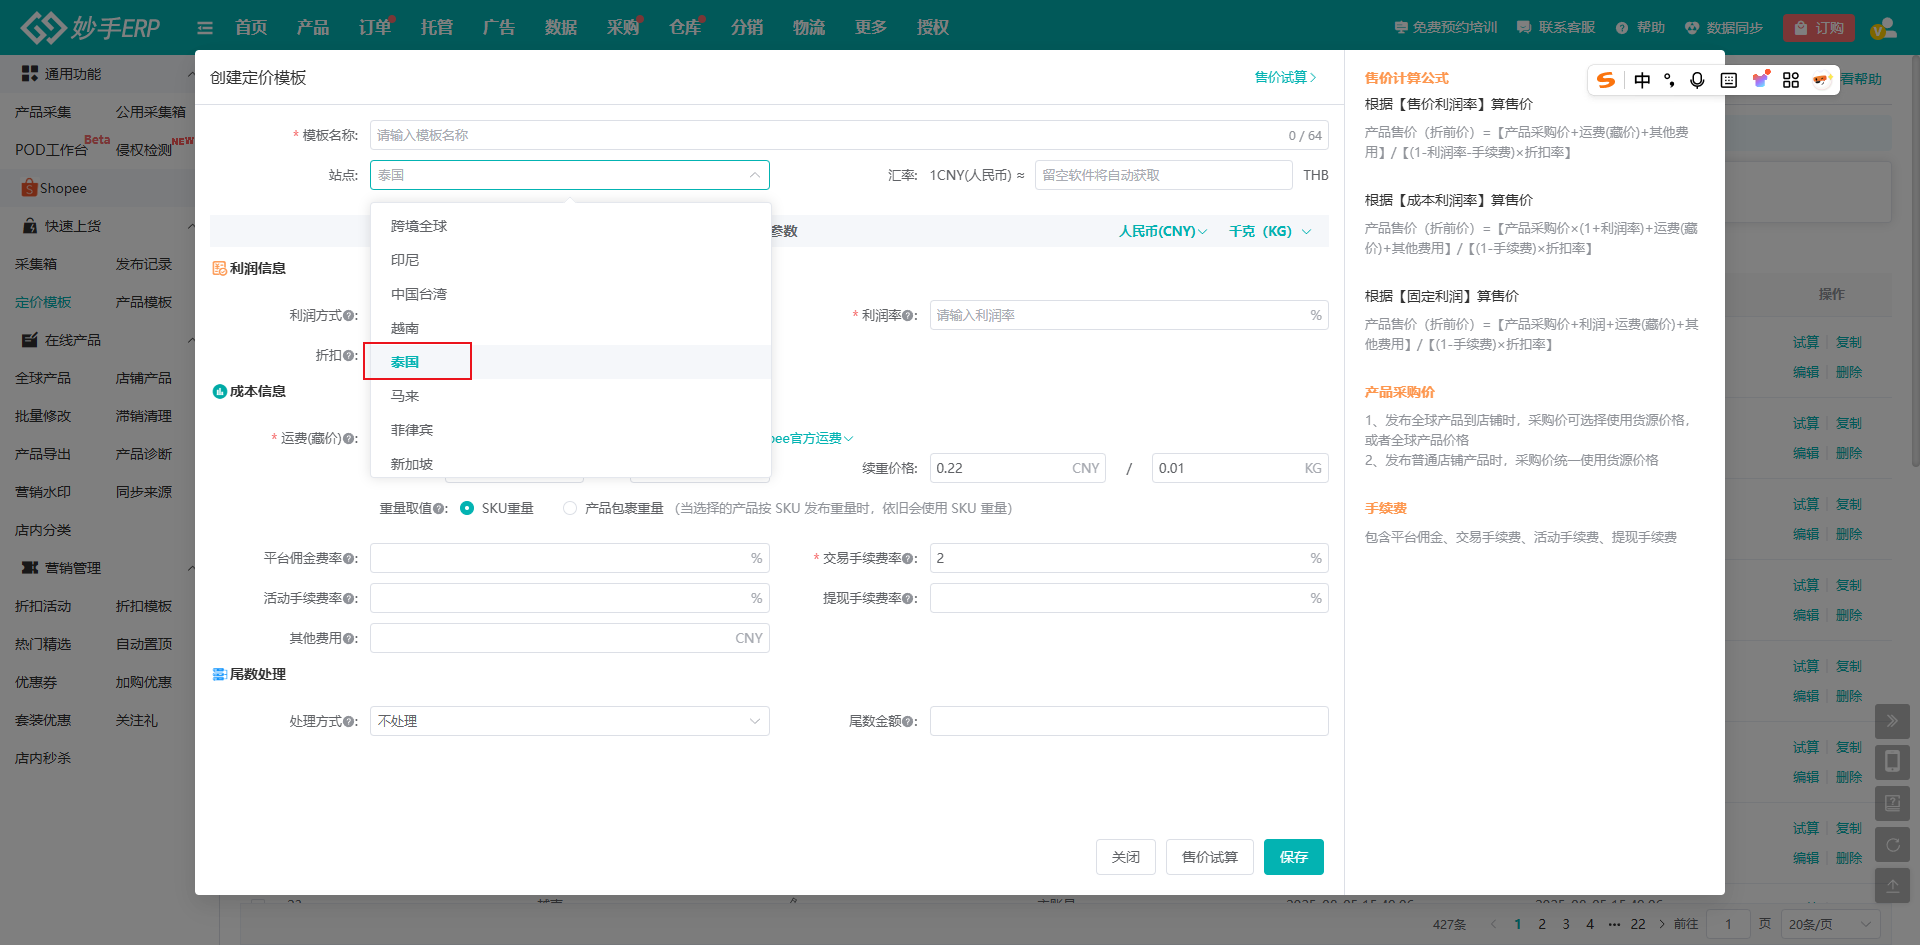
Task: Open the 物流 menu in top navigation
Action: click(809, 28)
